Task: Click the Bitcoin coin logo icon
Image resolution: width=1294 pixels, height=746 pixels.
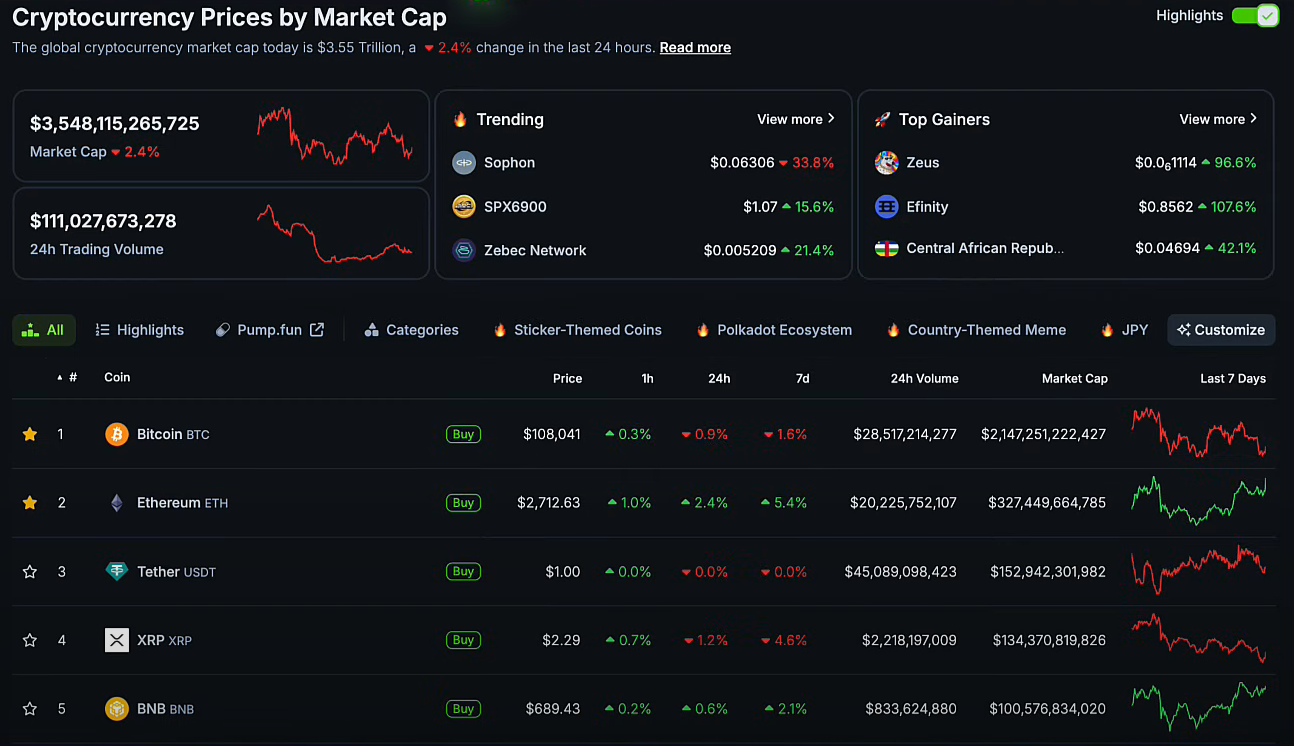Action: point(117,434)
